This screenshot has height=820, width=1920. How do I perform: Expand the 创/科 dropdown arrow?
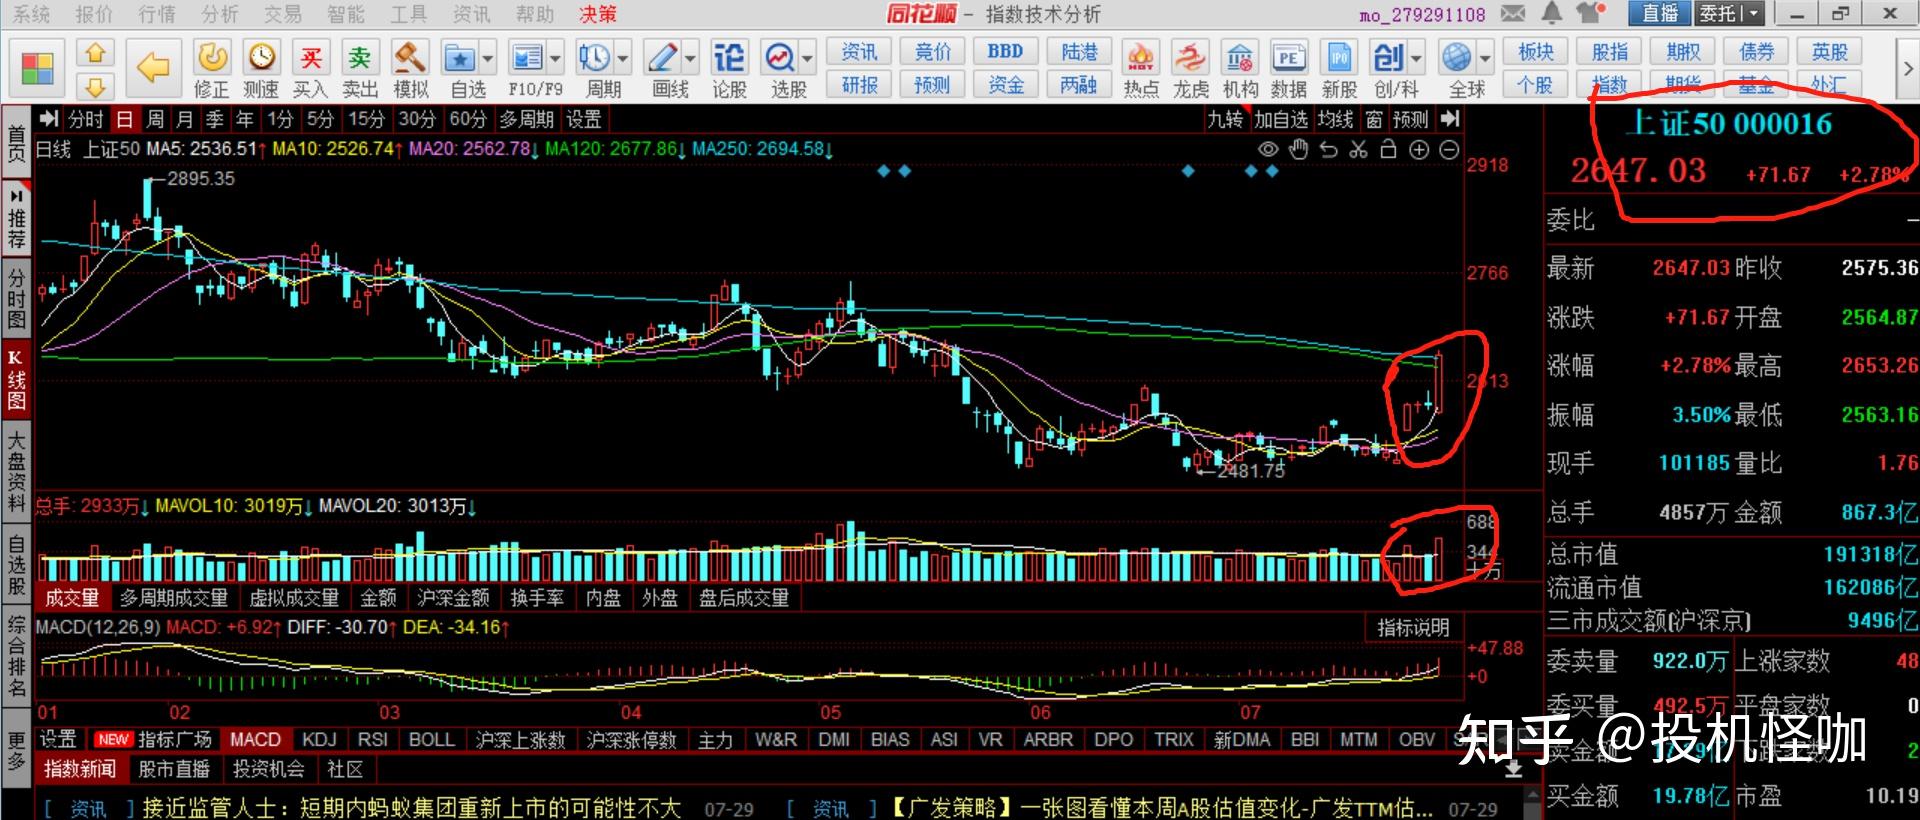point(1416,58)
